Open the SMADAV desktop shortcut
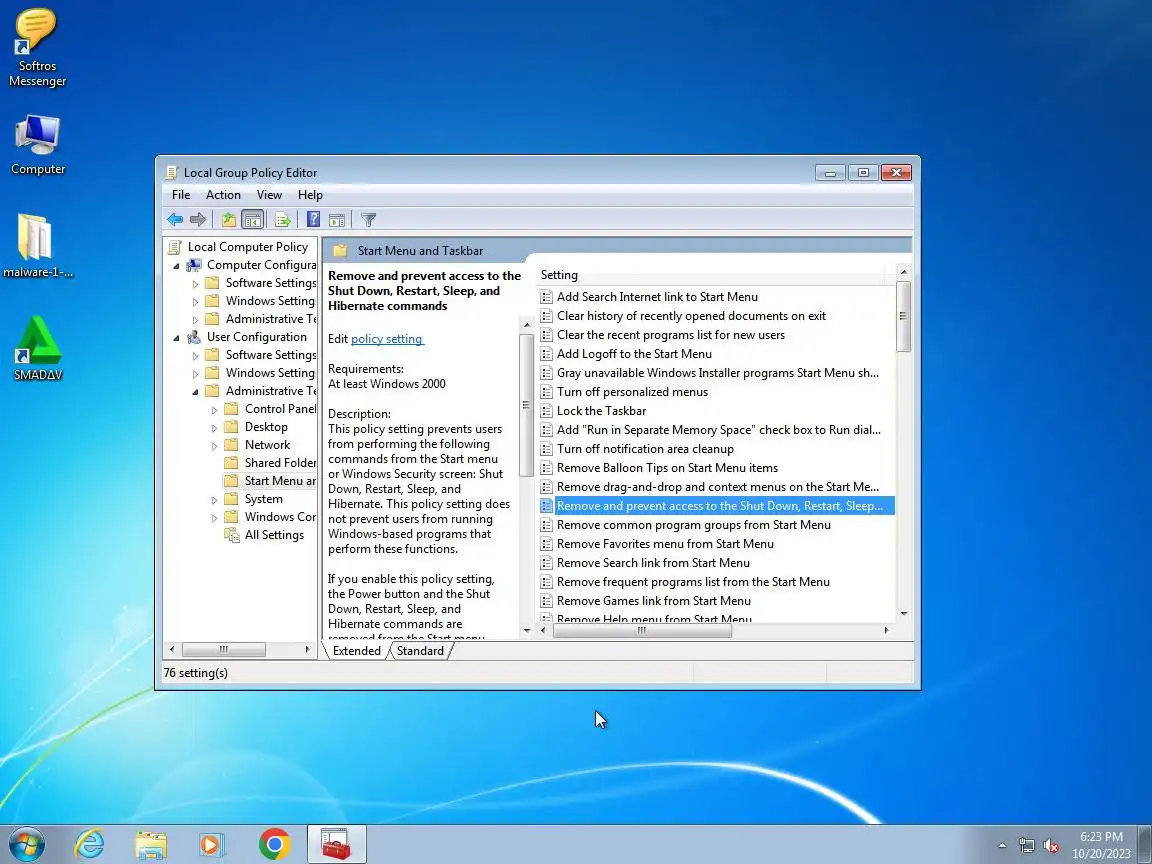1152x864 pixels. coord(37,348)
